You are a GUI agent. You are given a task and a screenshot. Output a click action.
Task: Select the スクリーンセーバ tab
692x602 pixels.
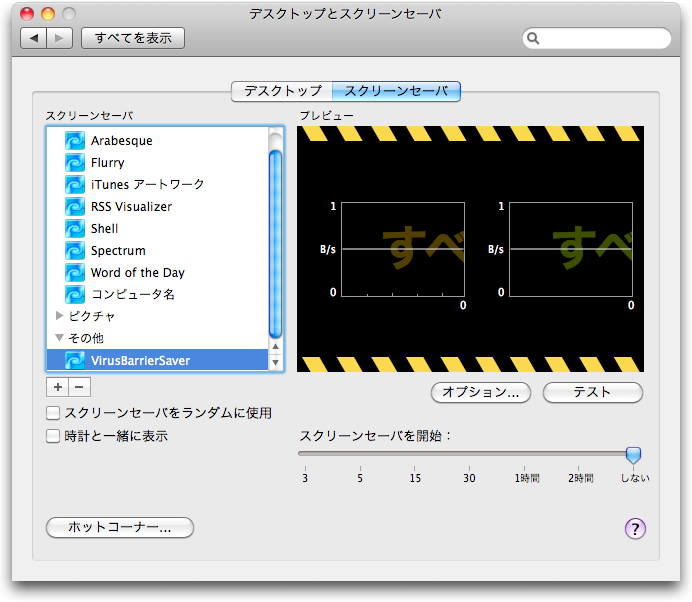396,91
